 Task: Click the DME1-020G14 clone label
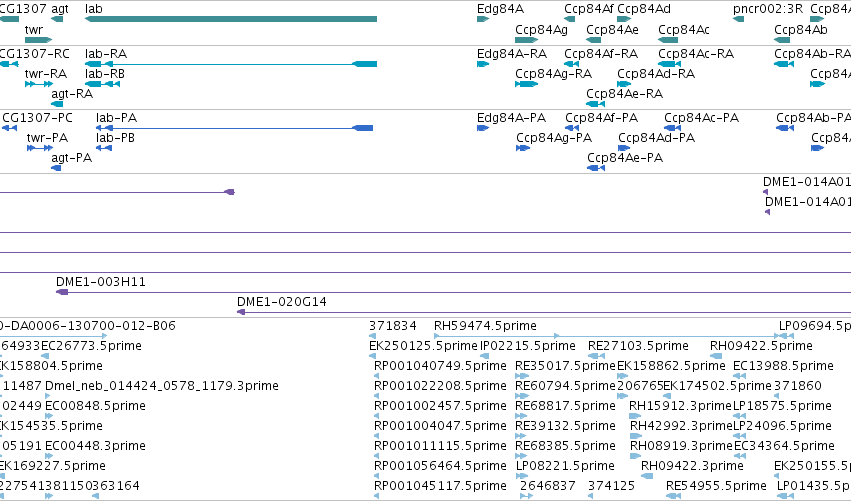pyautogui.click(x=282, y=302)
